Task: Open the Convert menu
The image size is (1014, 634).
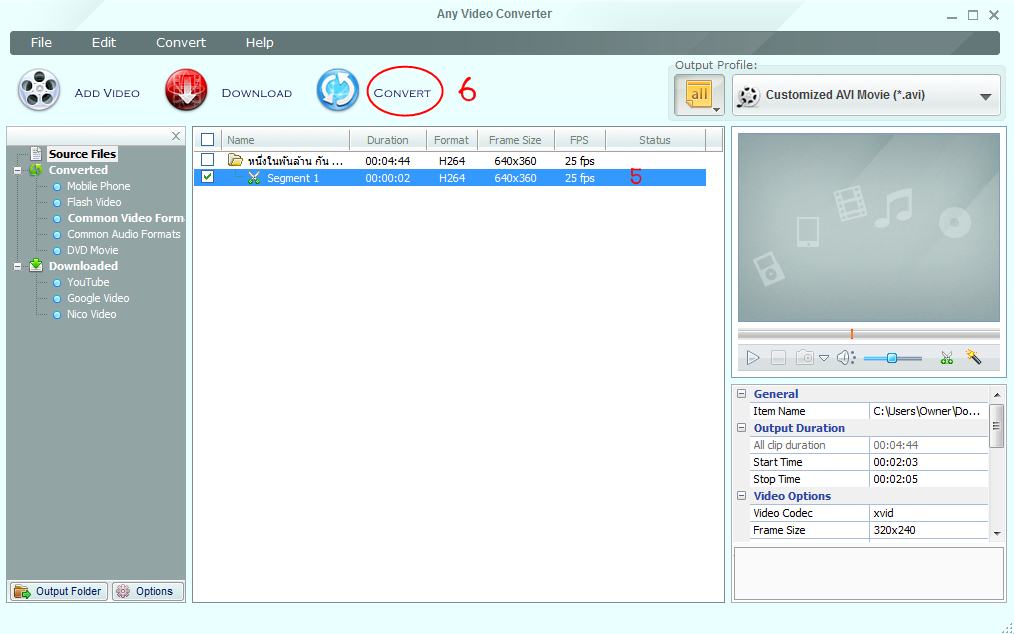Action: pos(180,43)
